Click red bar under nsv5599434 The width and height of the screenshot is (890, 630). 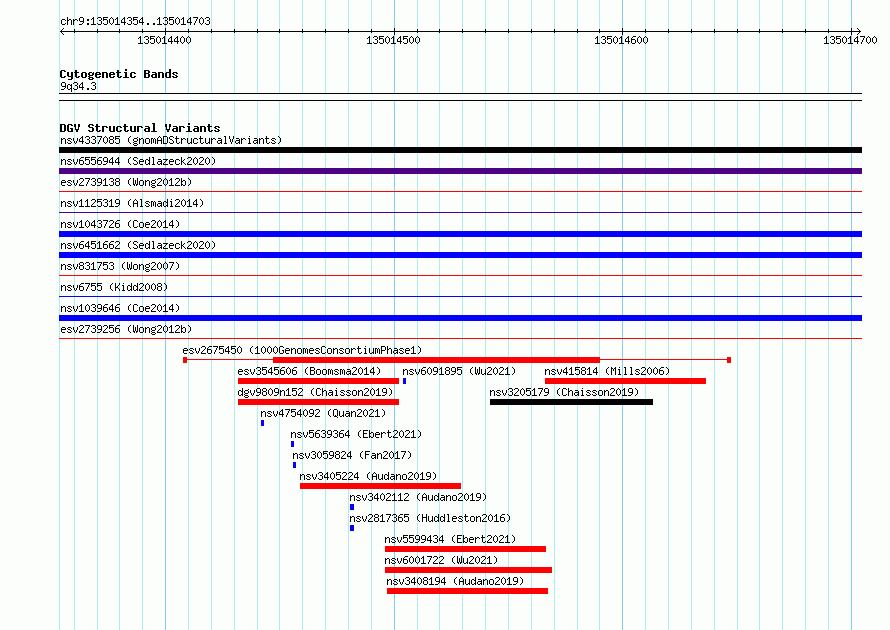(465, 549)
